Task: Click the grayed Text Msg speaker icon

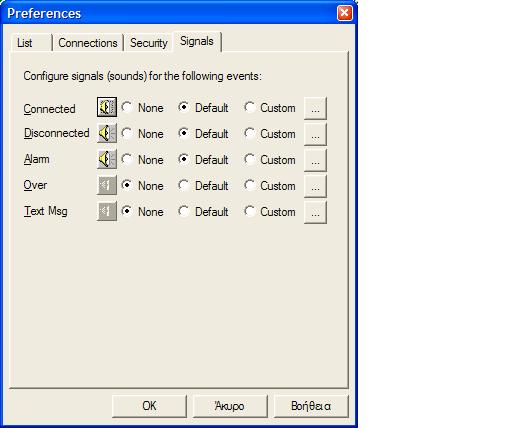Action: tap(107, 211)
